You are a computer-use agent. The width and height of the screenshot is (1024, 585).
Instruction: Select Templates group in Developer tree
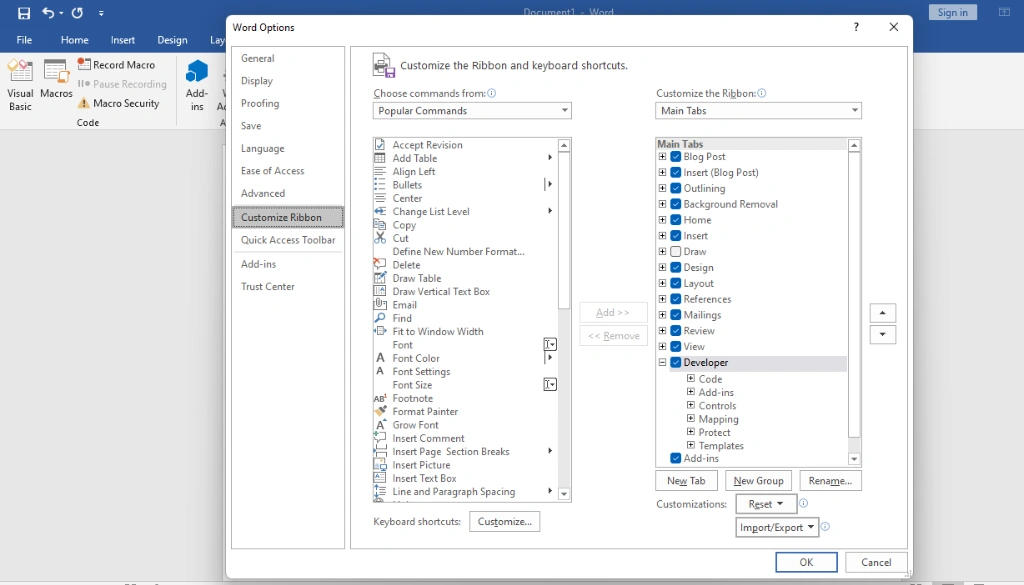pyautogui.click(x=721, y=446)
